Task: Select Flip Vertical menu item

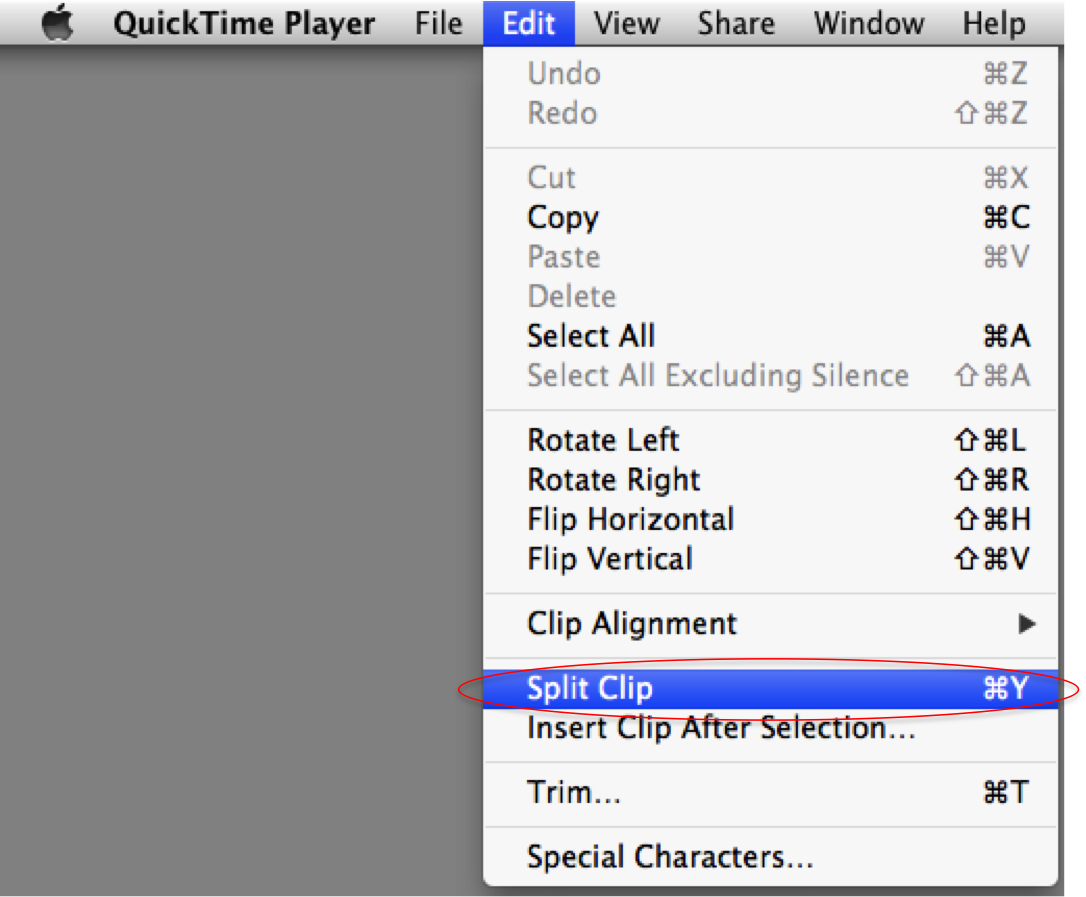Action: [x=770, y=559]
